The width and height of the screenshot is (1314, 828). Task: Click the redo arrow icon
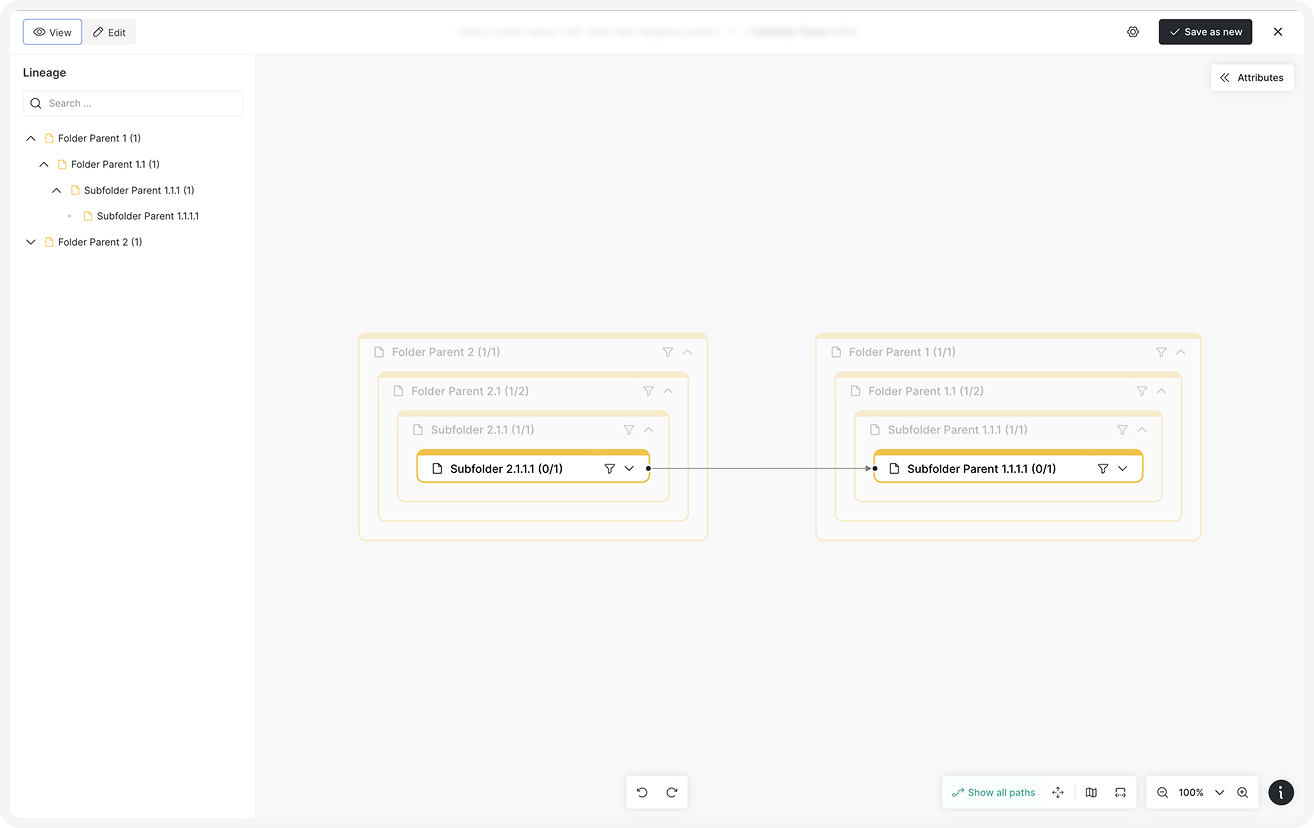pos(672,792)
